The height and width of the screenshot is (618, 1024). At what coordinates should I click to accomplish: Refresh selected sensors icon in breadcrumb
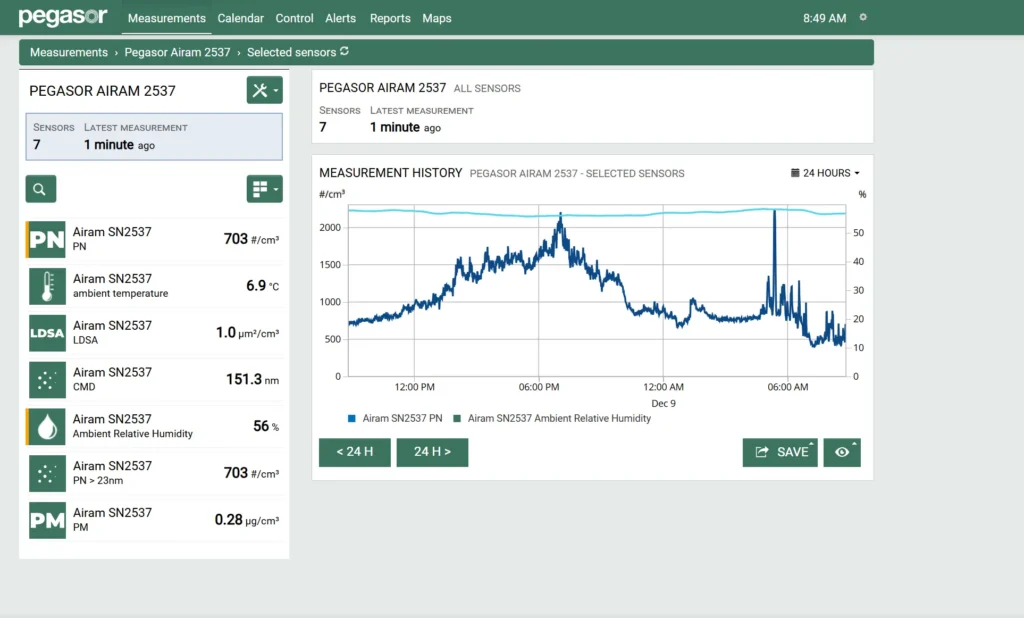click(x=344, y=51)
